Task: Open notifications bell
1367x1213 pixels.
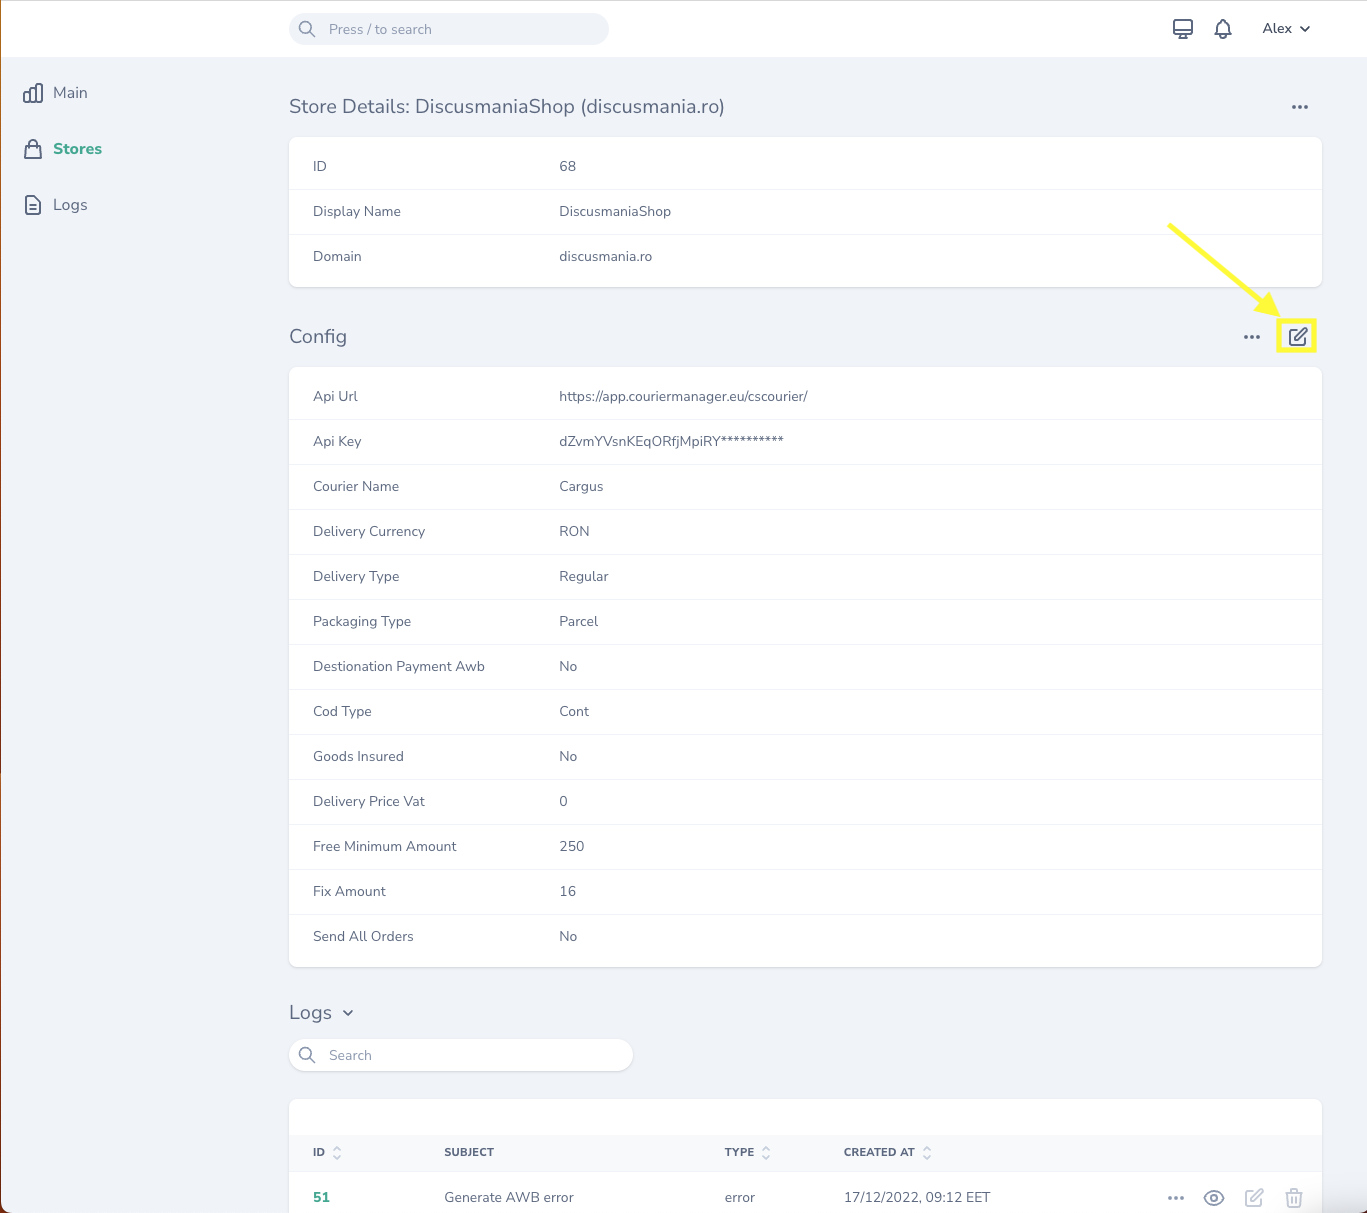Action: coord(1223,29)
